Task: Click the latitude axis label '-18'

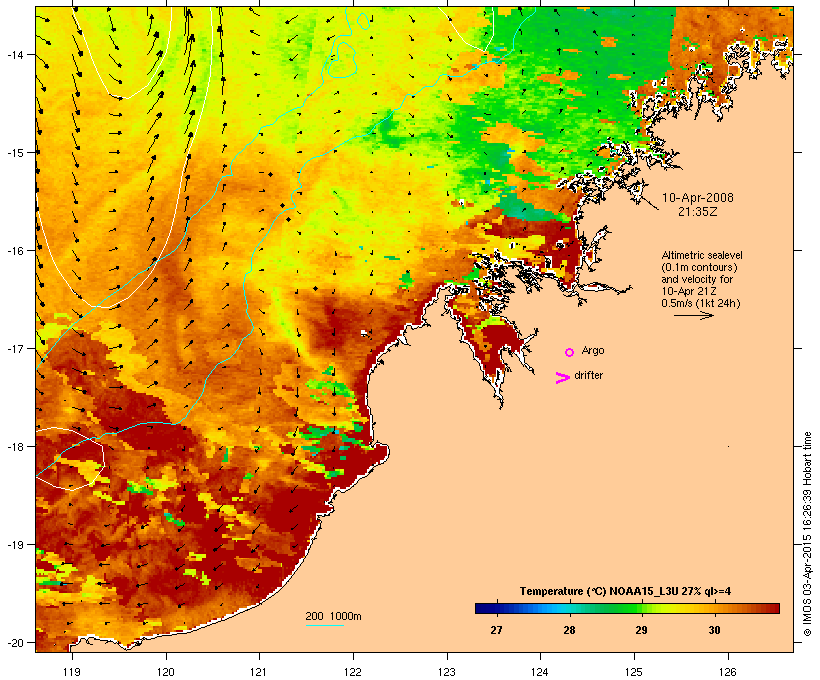Action: tap(14, 446)
